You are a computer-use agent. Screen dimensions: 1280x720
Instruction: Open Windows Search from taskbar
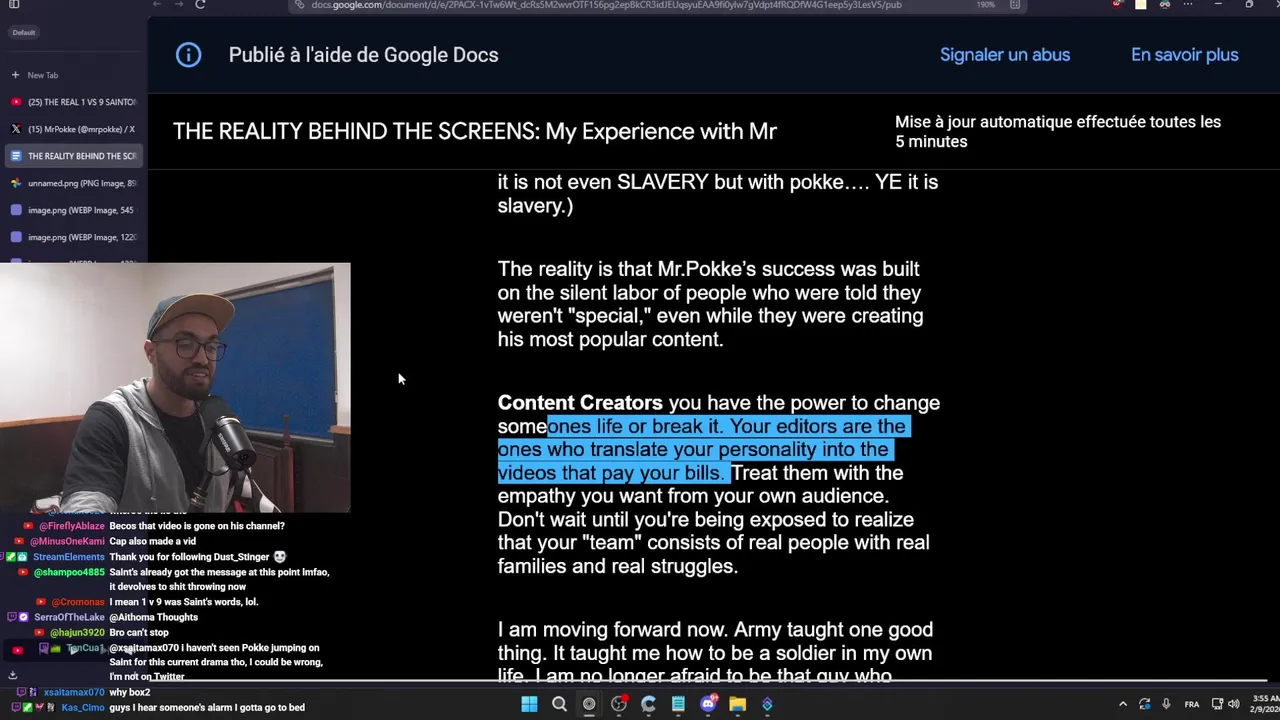[x=559, y=704]
